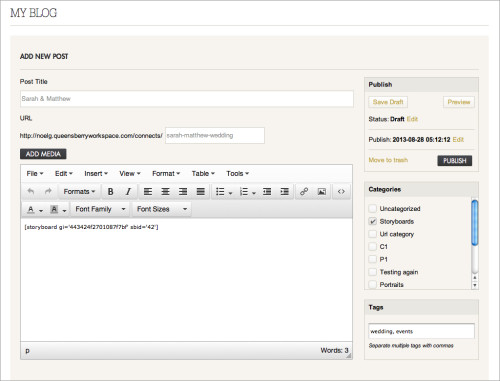Check the Uncategorized category
The image size is (500, 381).
click(x=372, y=208)
